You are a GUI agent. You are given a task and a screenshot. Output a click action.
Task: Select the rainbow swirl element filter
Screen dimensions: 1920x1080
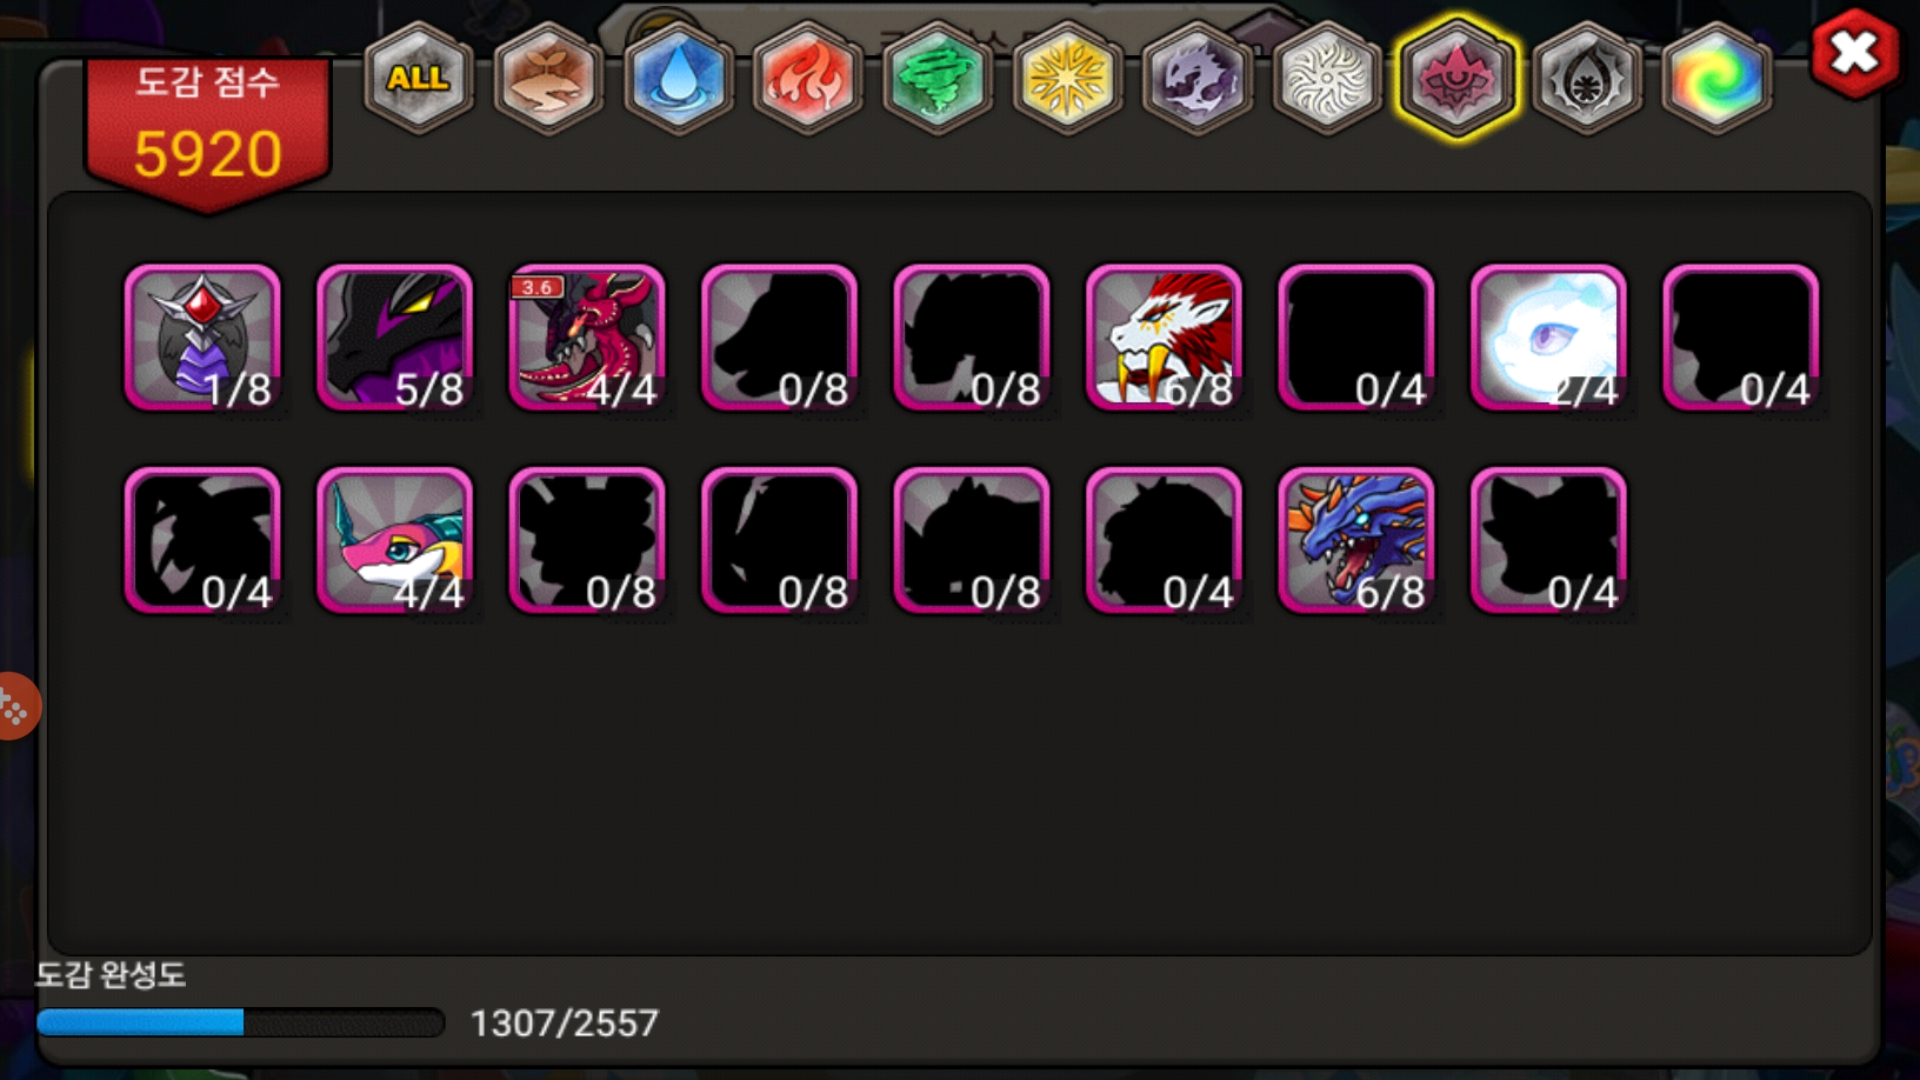coord(1716,78)
